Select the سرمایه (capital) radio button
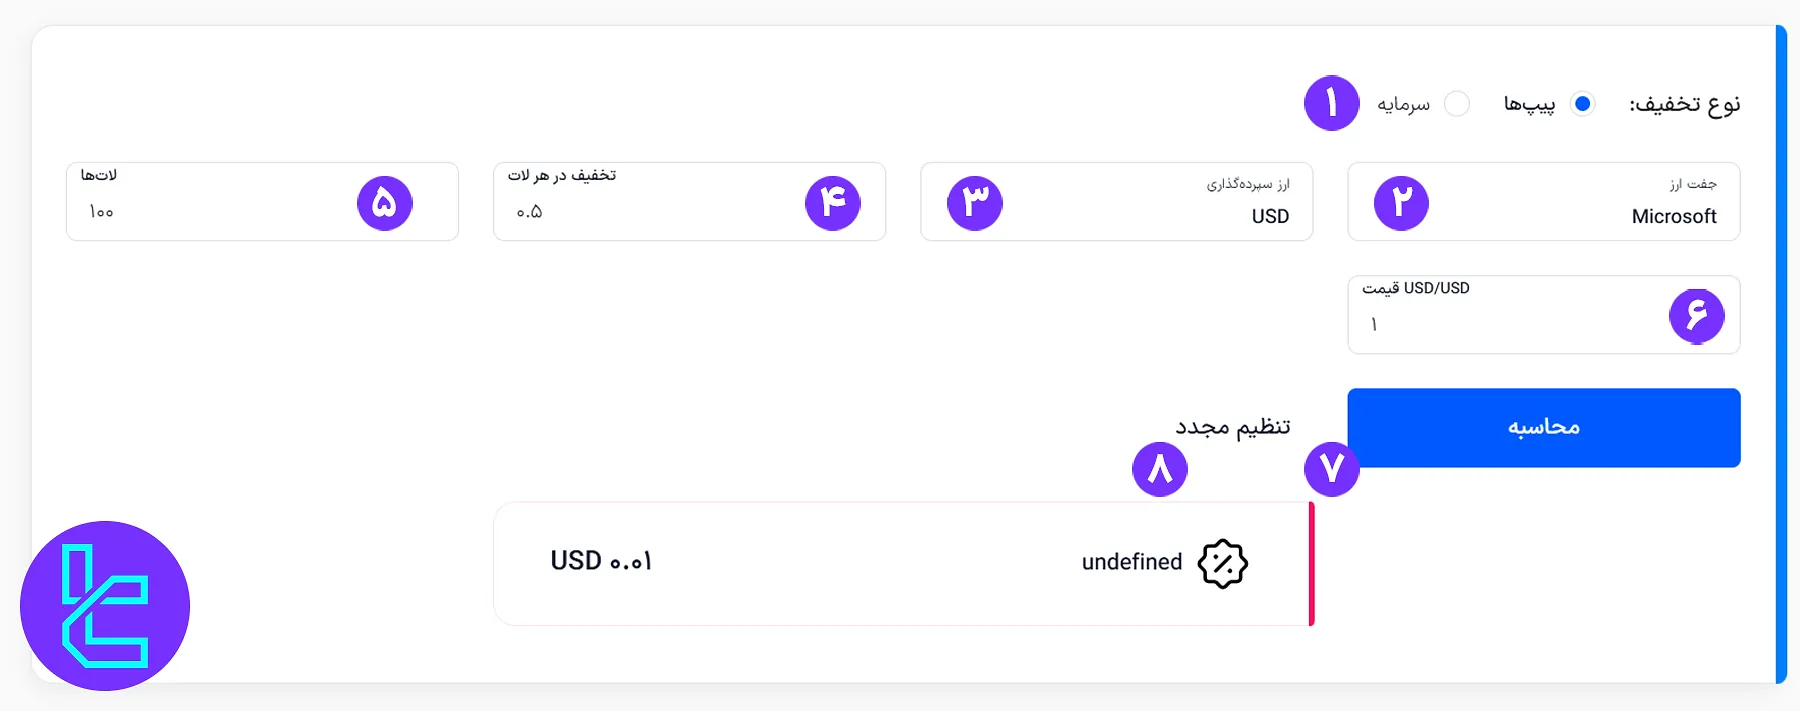This screenshot has height=711, width=1800. click(1458, 103)
